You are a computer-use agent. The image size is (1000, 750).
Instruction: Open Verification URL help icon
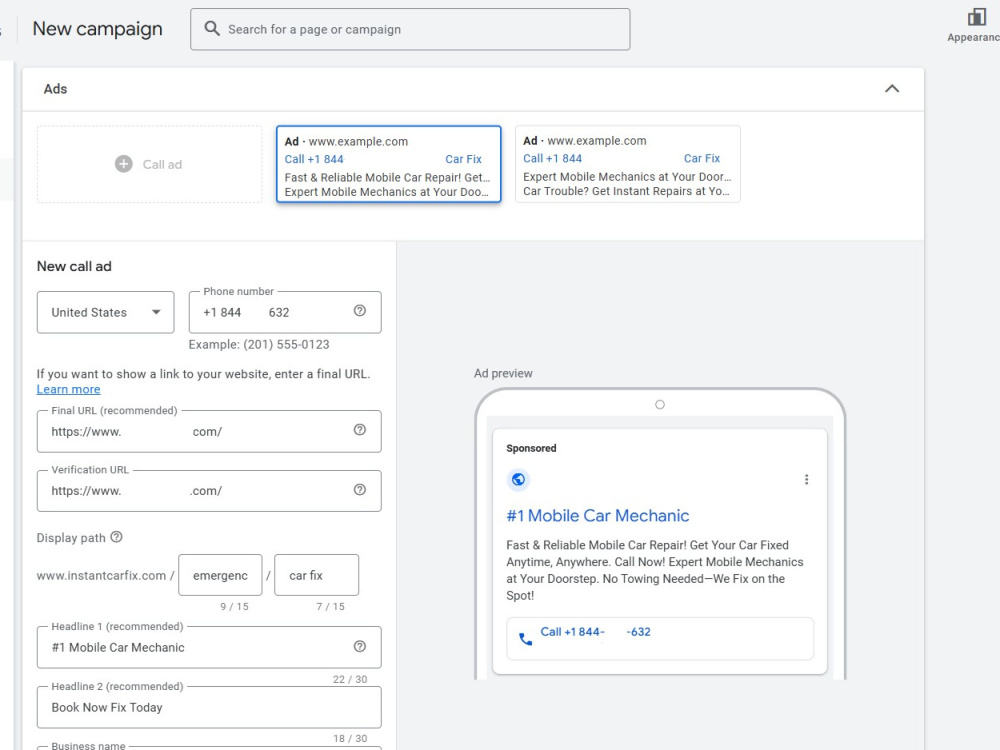point(360,490)
